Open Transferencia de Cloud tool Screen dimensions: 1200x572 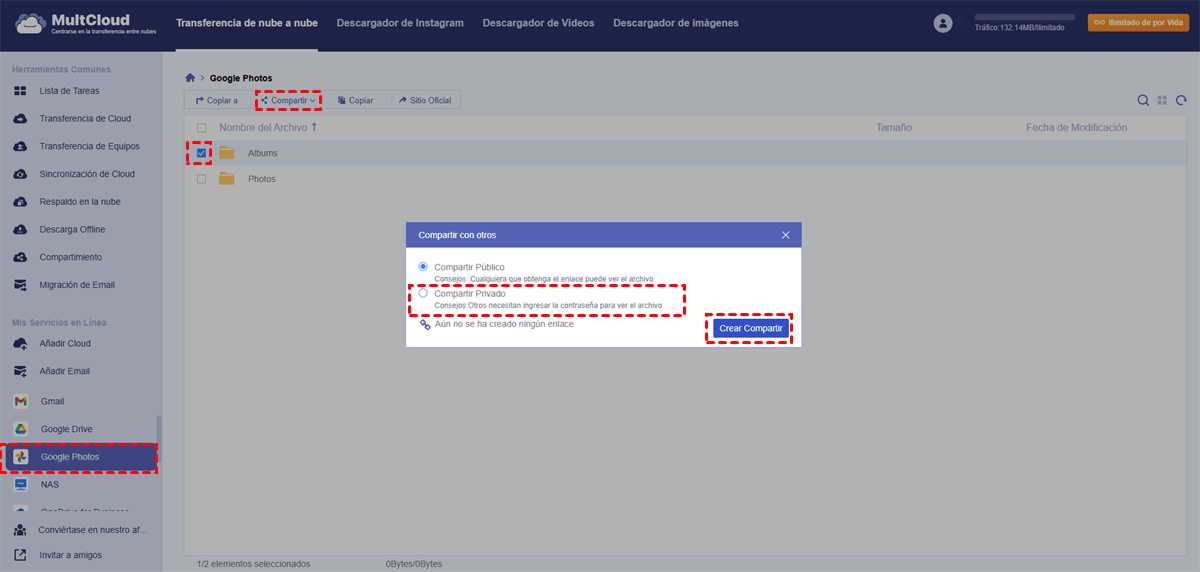click(85, 118)
